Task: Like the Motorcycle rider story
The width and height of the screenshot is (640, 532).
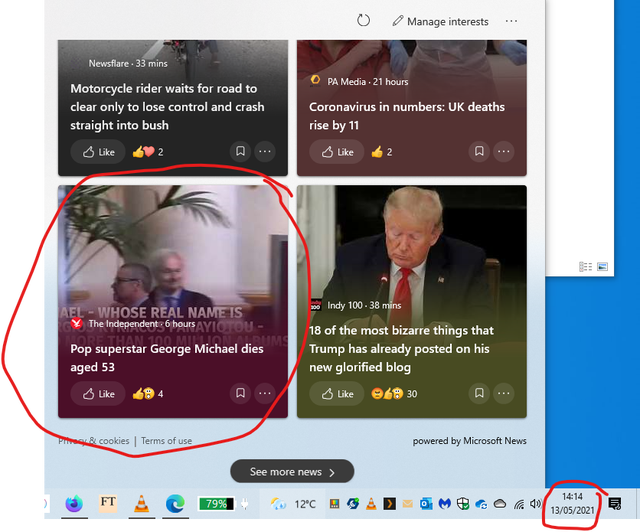Action: coord(98,152)
